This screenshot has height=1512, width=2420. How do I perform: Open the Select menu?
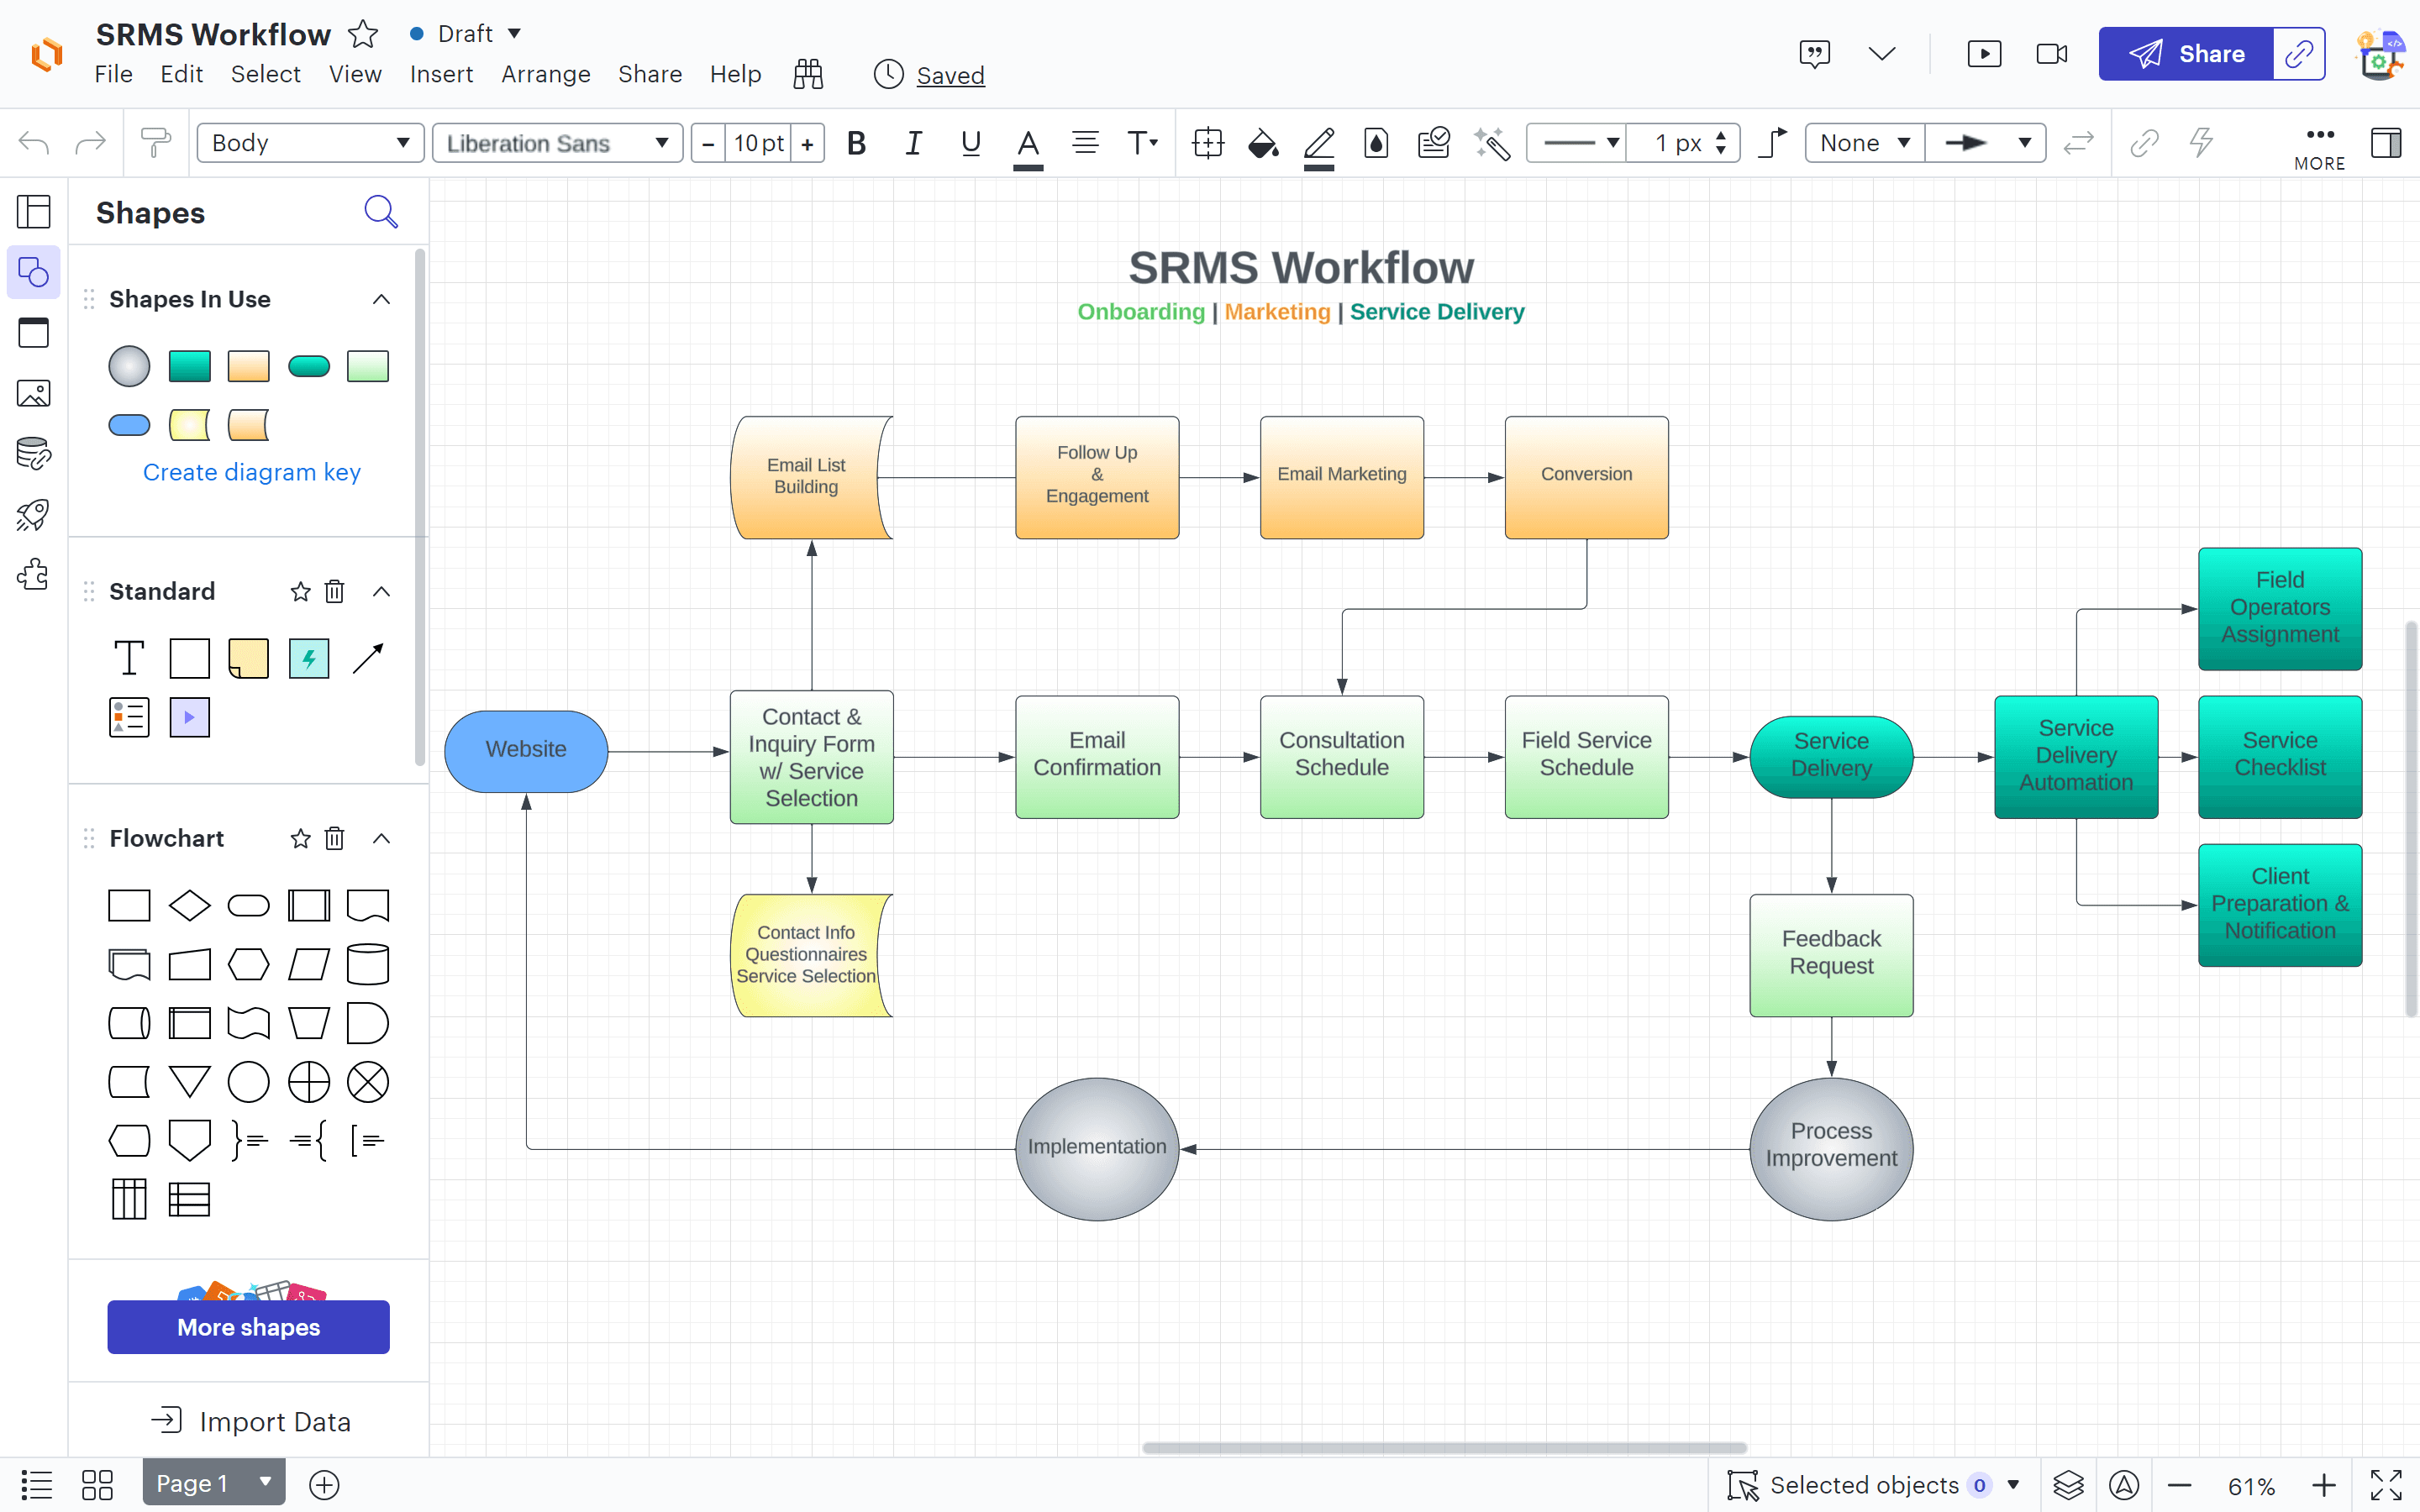[x=265, y=74]
